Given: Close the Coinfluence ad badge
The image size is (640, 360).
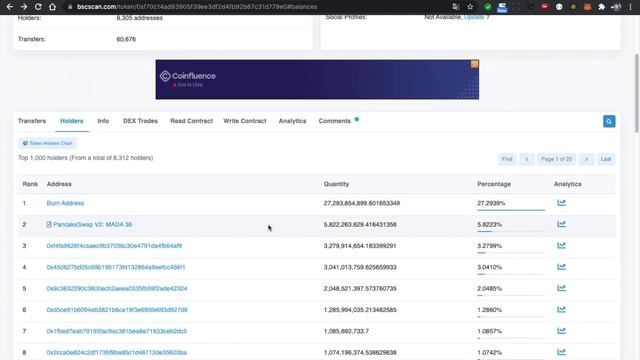Looking at the screenshot, I should pos(474,64).
